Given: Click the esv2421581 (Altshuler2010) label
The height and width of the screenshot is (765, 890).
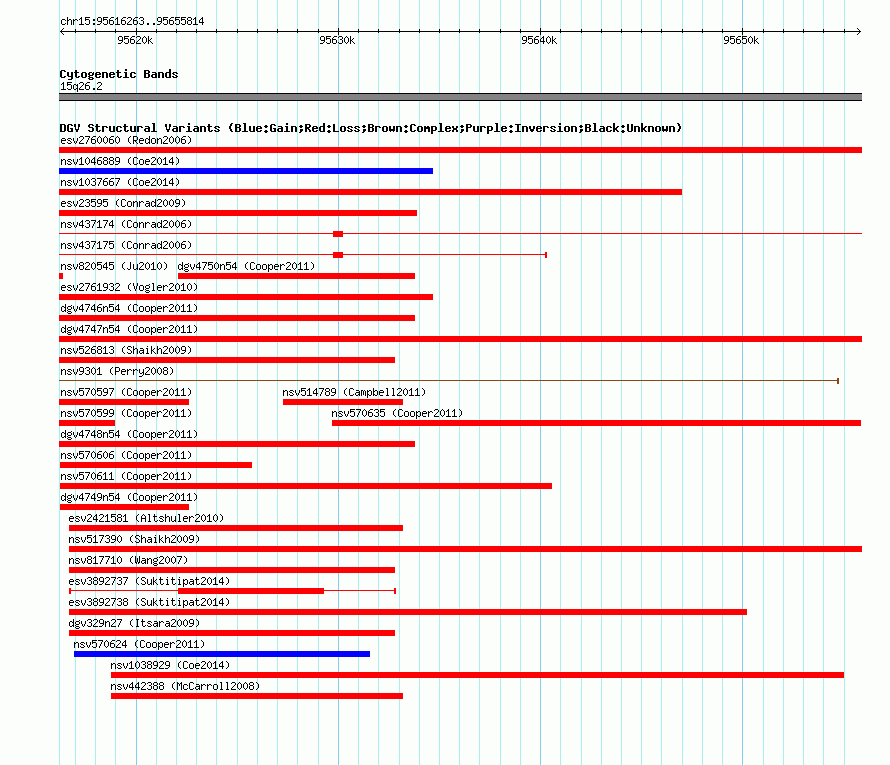Looking at the screenshot, I should pos(146,518).
